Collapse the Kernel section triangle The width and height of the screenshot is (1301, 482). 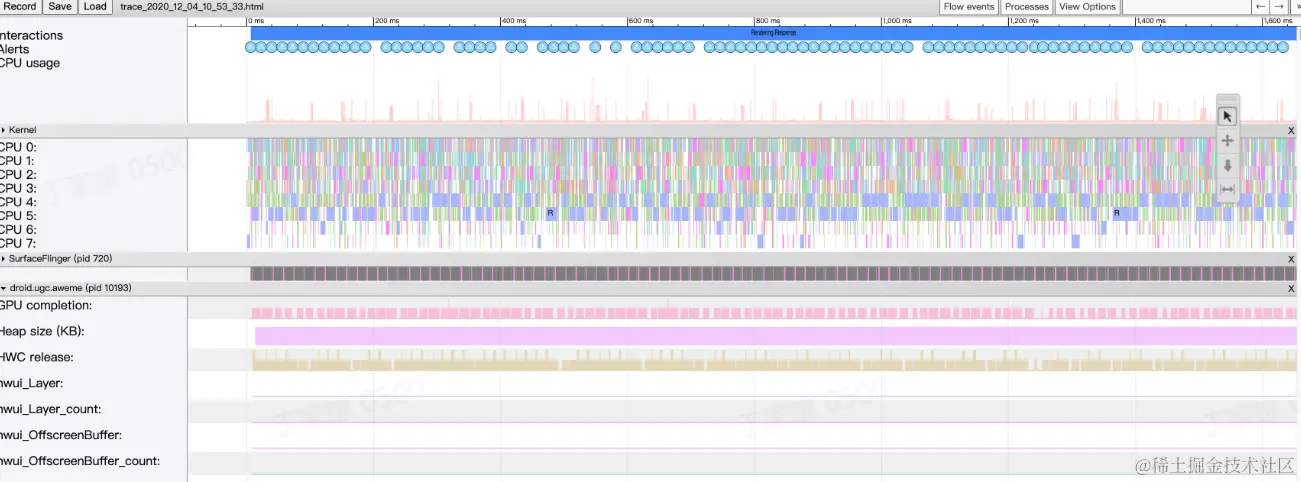point(4,130)
